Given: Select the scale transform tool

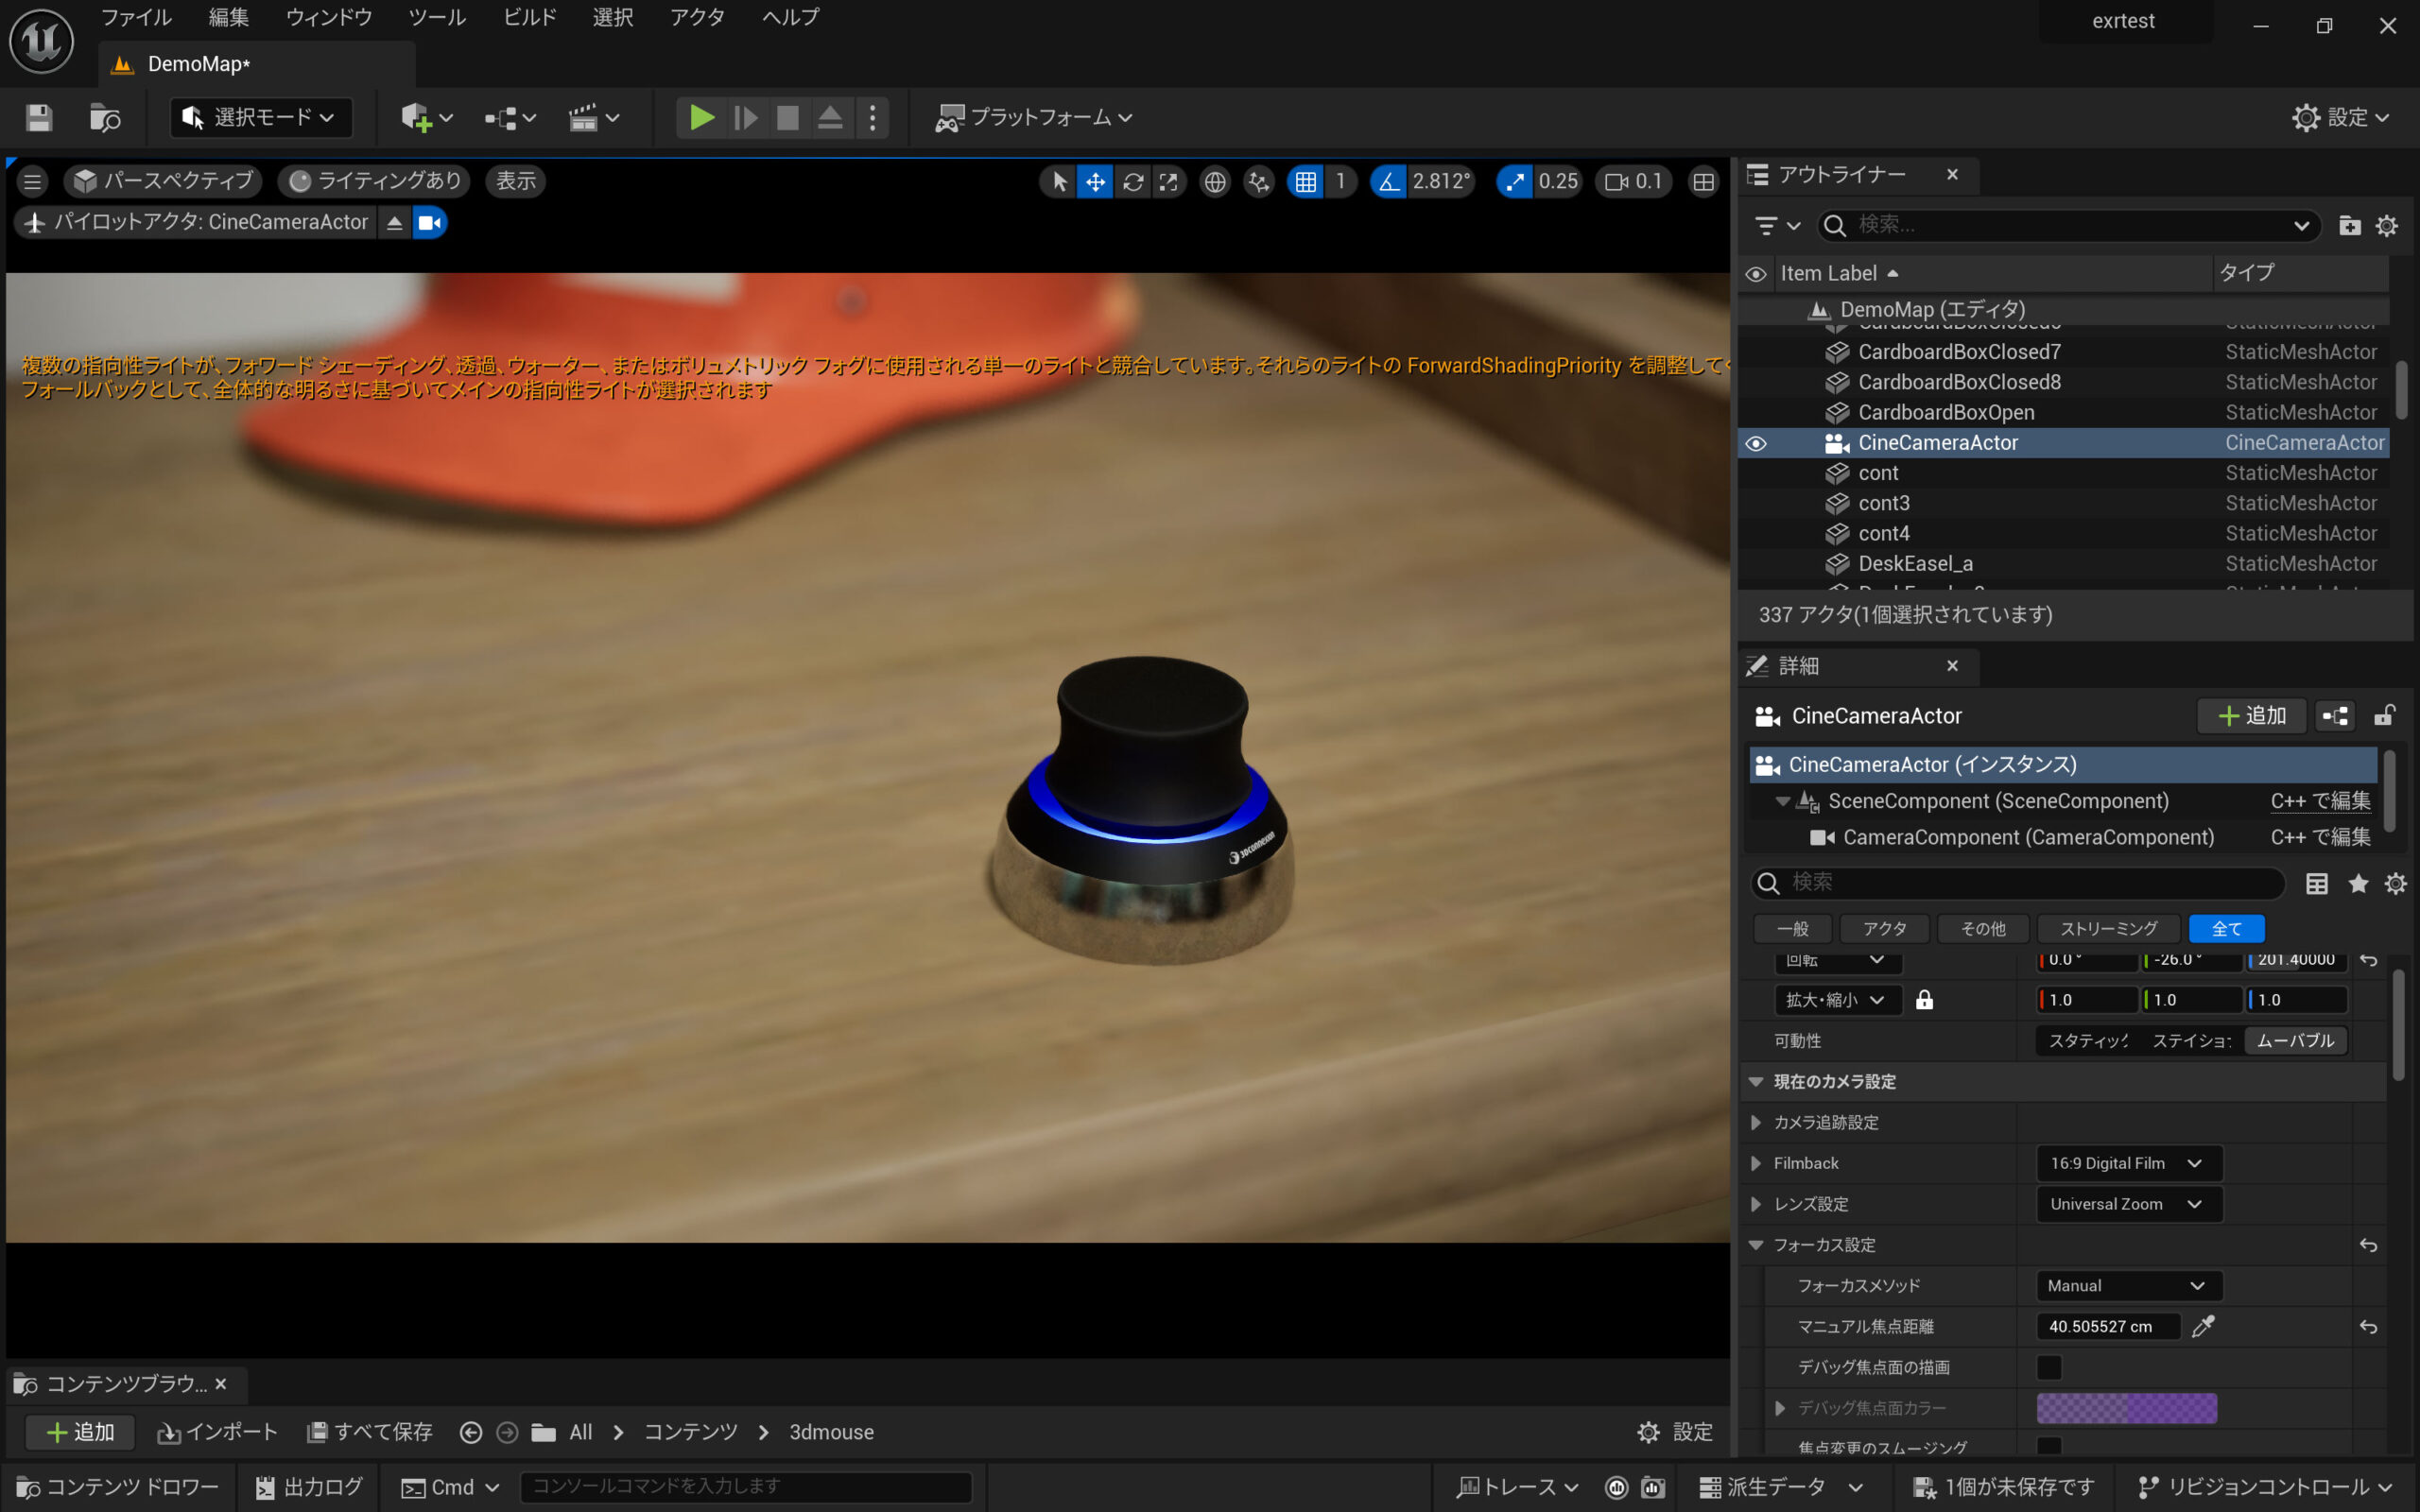Looking at the screenshot, I should coord(1168,181).
